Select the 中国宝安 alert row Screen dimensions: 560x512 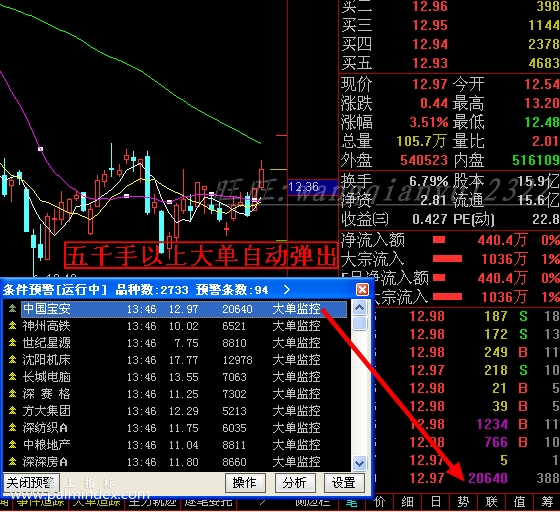coord(184,309)
